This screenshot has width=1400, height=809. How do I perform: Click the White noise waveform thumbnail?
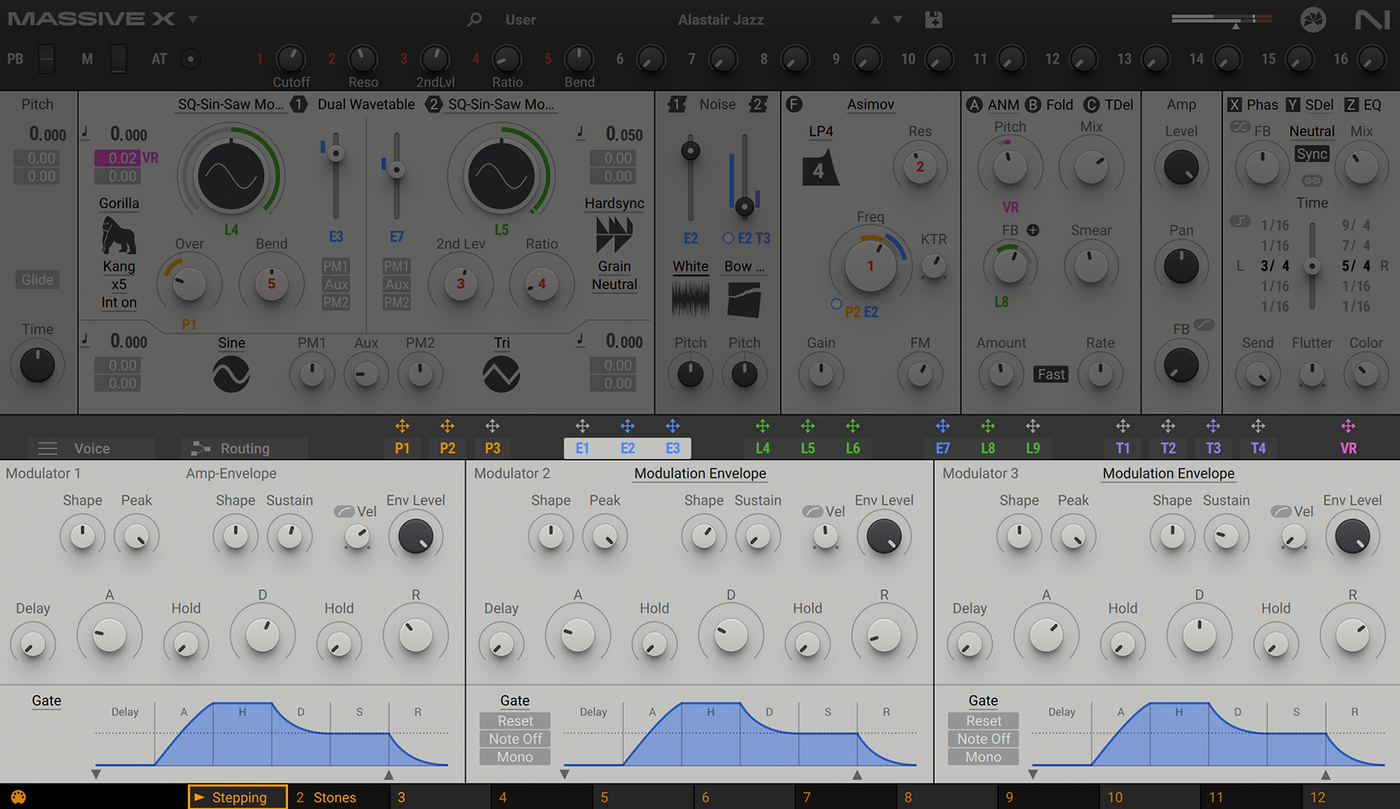tap(690, 300)
